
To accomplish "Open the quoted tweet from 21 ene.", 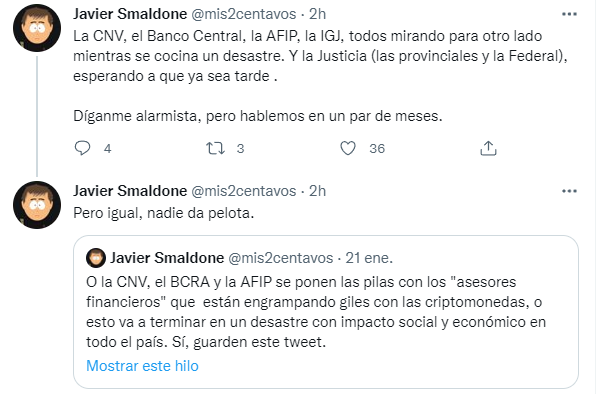I will tap(326, 312).
